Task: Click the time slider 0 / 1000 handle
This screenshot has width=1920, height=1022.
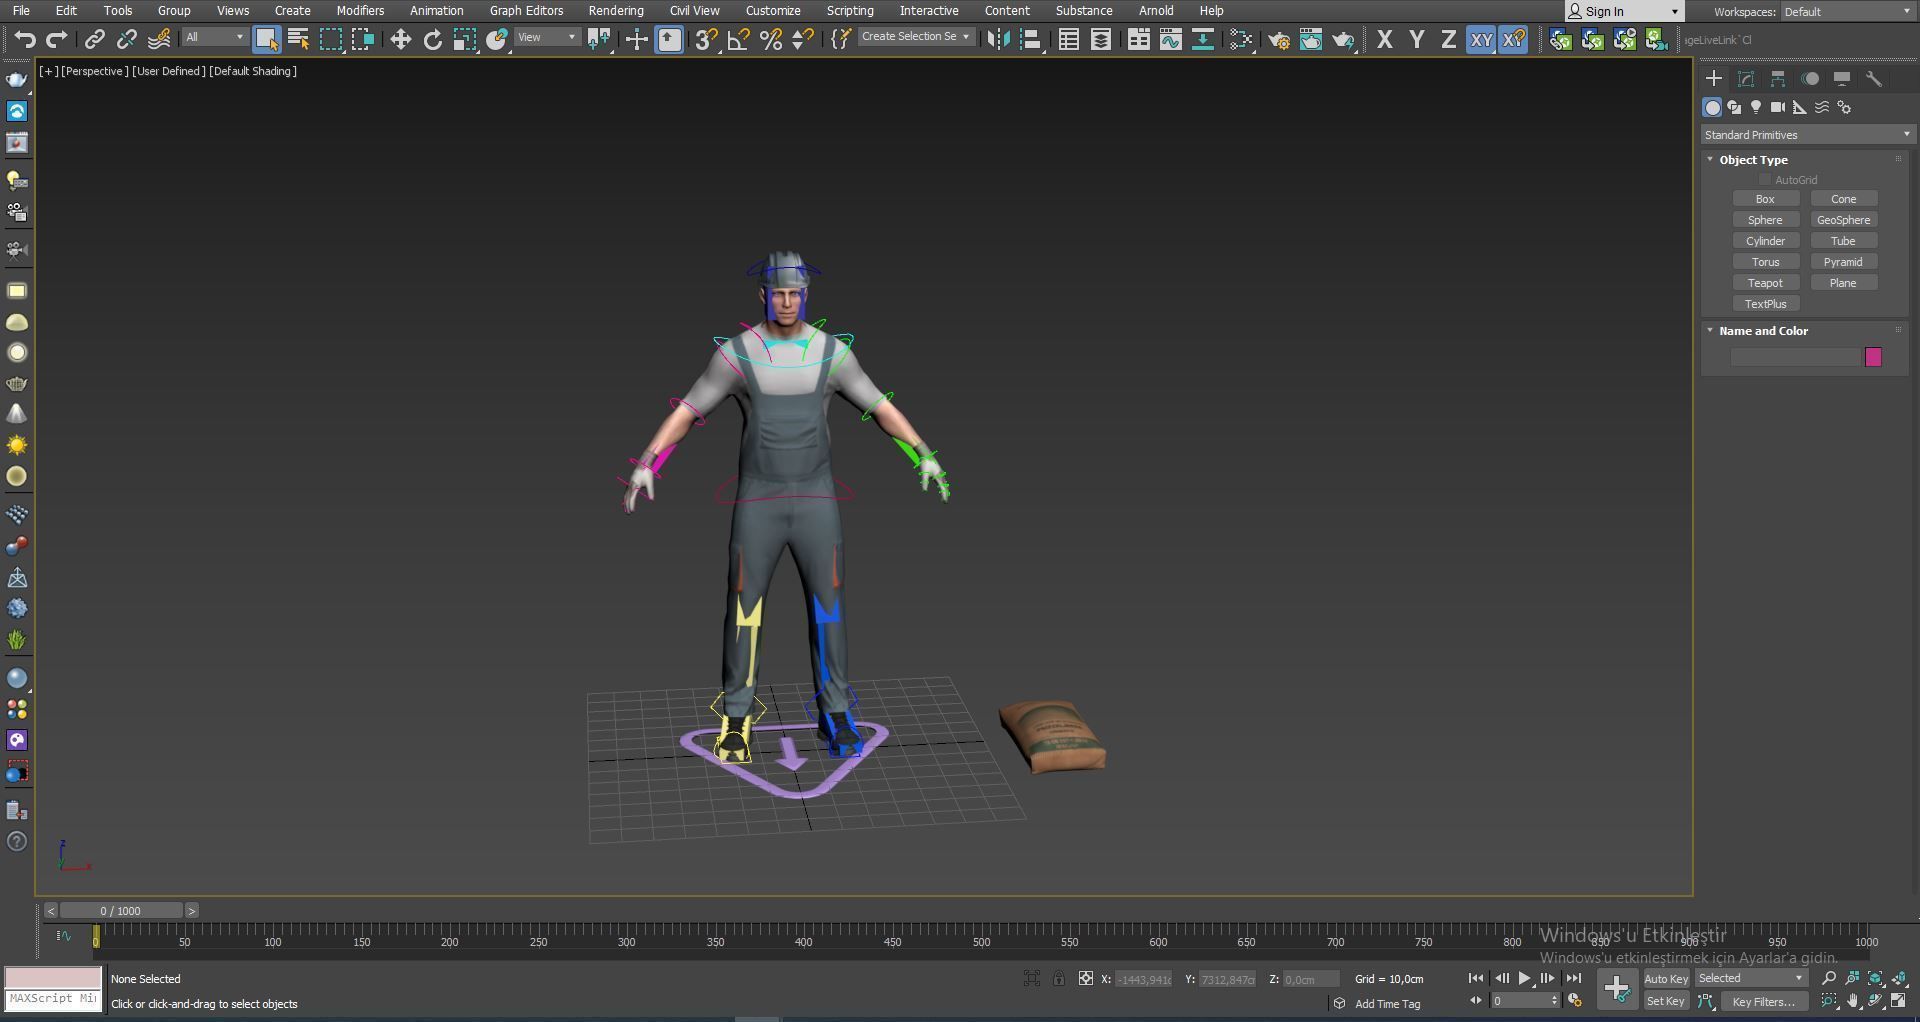Action: pos(121,911)
